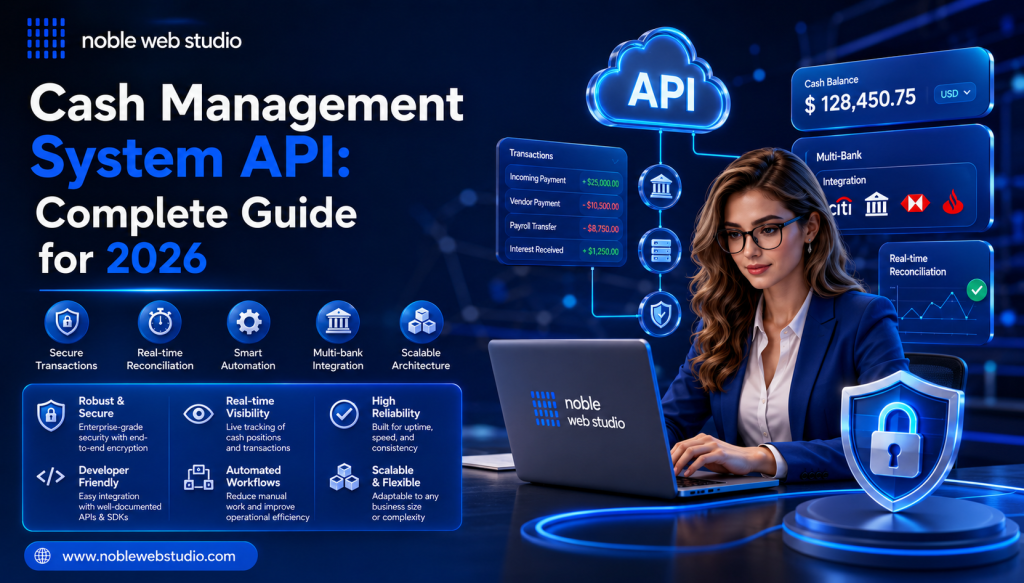Click 'Live tracking of cash positions' text
The image size is (1024, 583).
258,437
